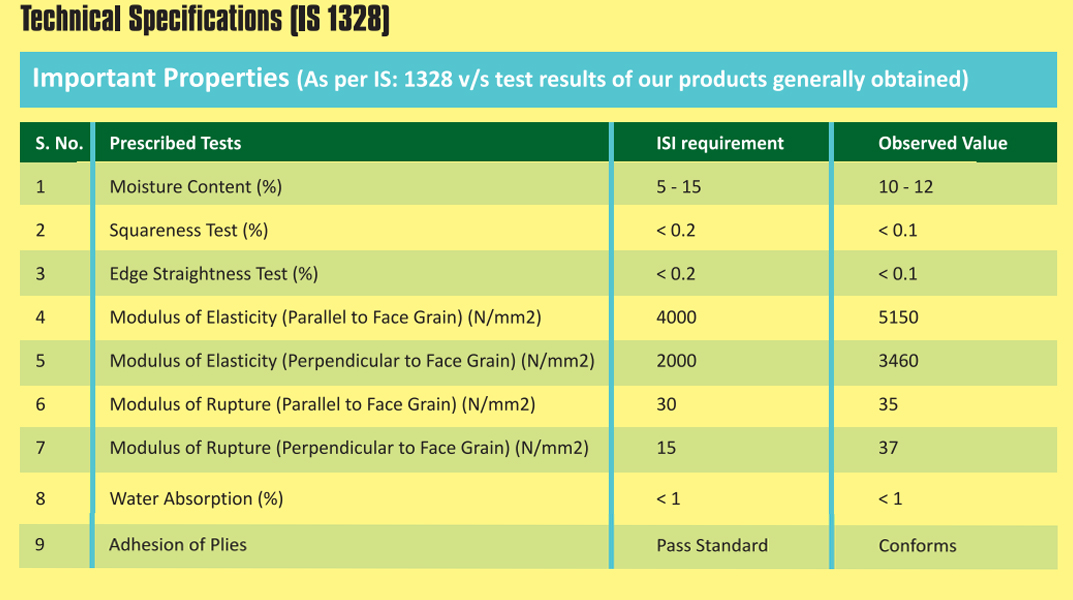Viewport: 1073px width, 600px height.
Task: Click '< 0.2' in the Edge Straightness row
Action: tap(675, 274)
